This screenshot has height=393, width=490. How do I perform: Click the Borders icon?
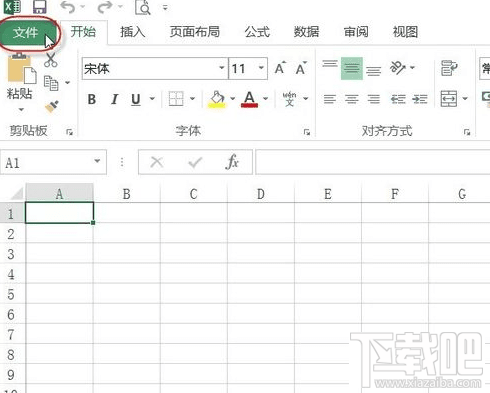pyautogui.click(x=176, y=99)
